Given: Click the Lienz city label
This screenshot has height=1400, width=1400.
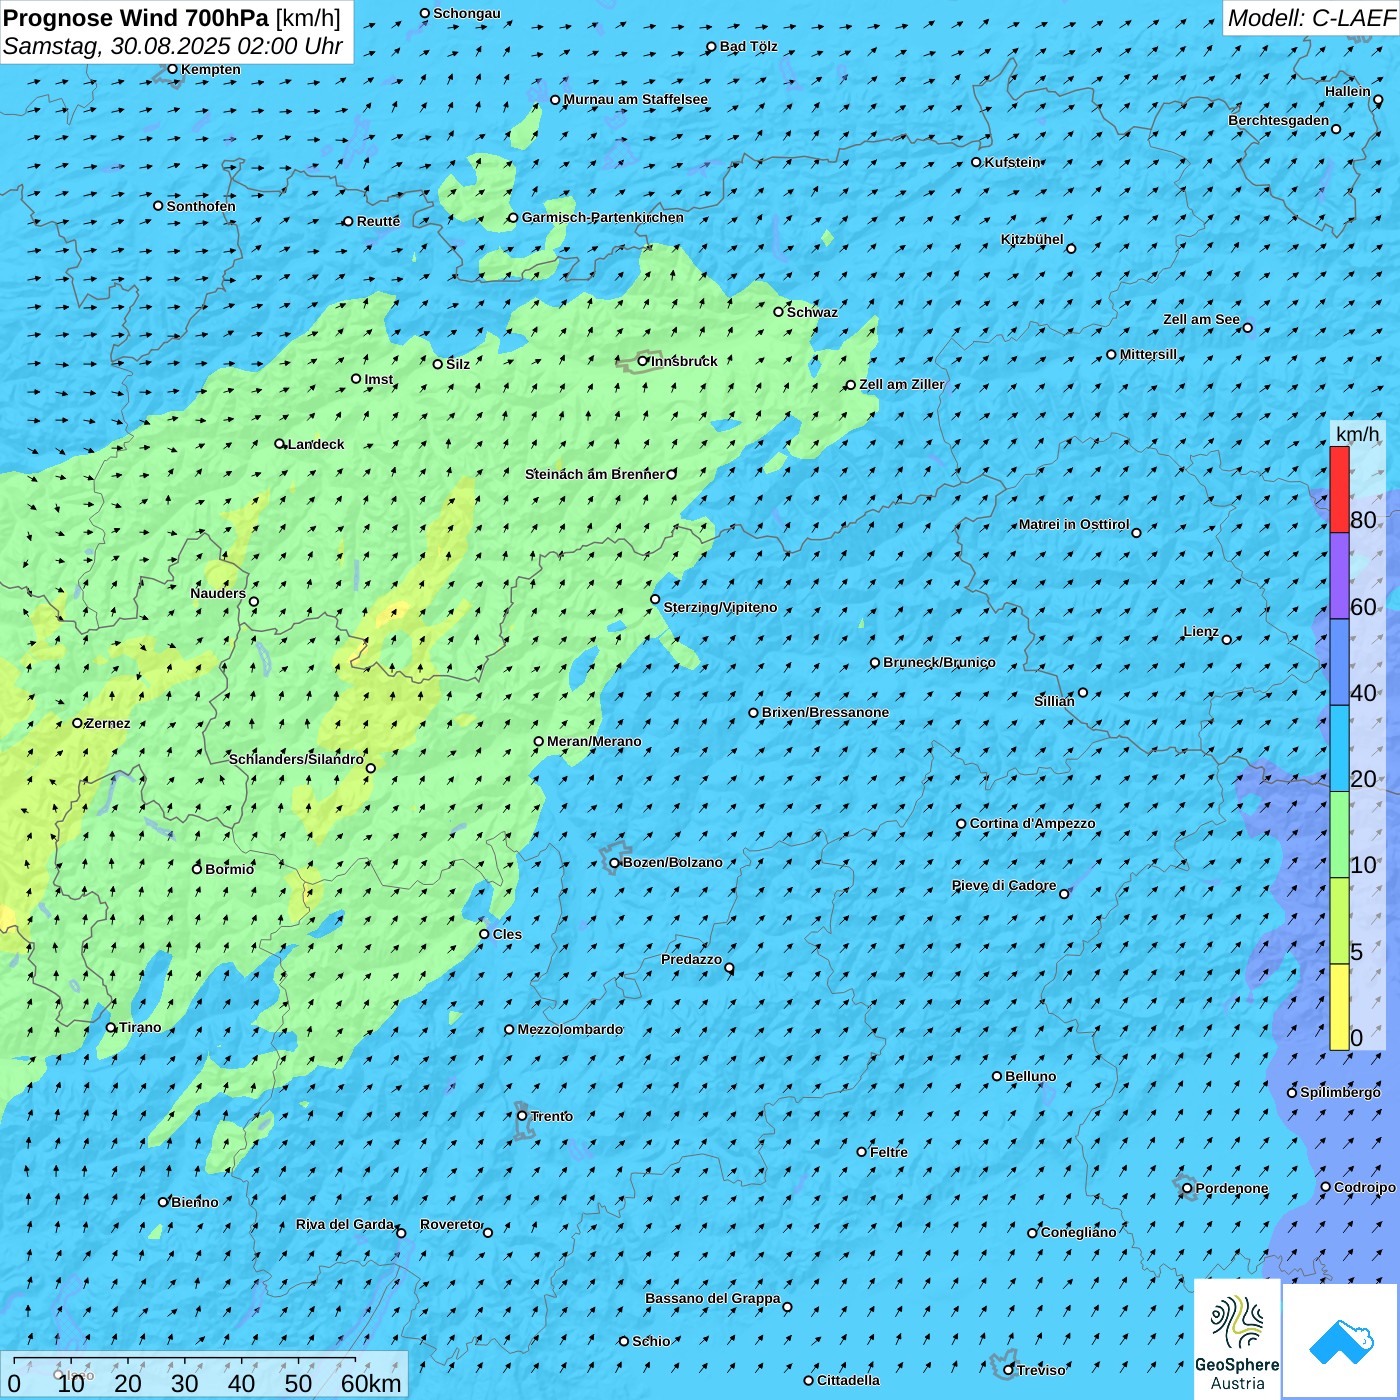Looking at the screenshot, I should click(x=1201, y=631).
